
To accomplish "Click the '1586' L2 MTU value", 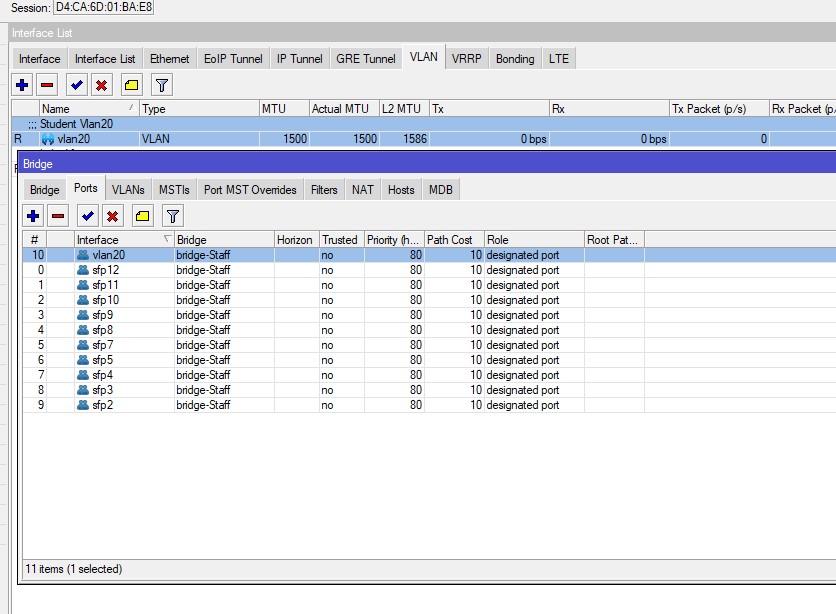I will pos(415,139).
